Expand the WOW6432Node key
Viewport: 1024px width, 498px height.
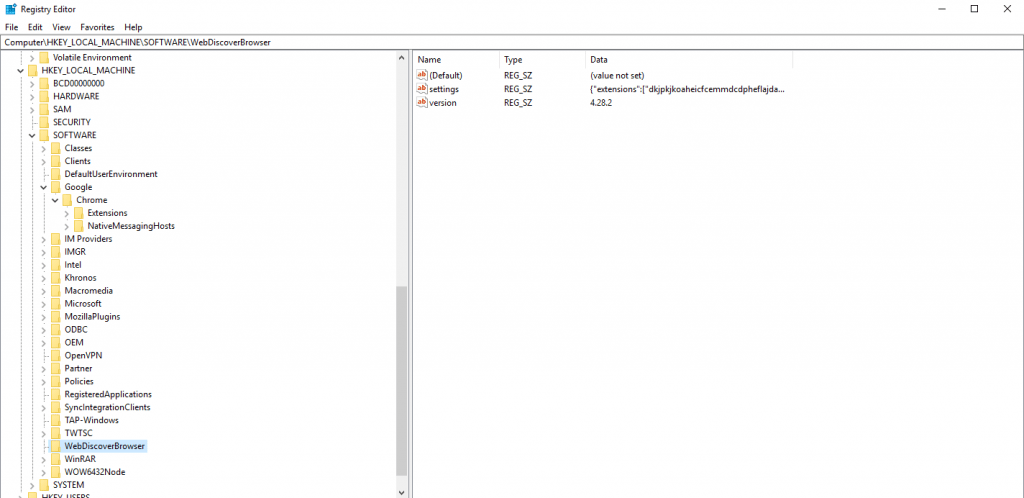coord(43,472)
